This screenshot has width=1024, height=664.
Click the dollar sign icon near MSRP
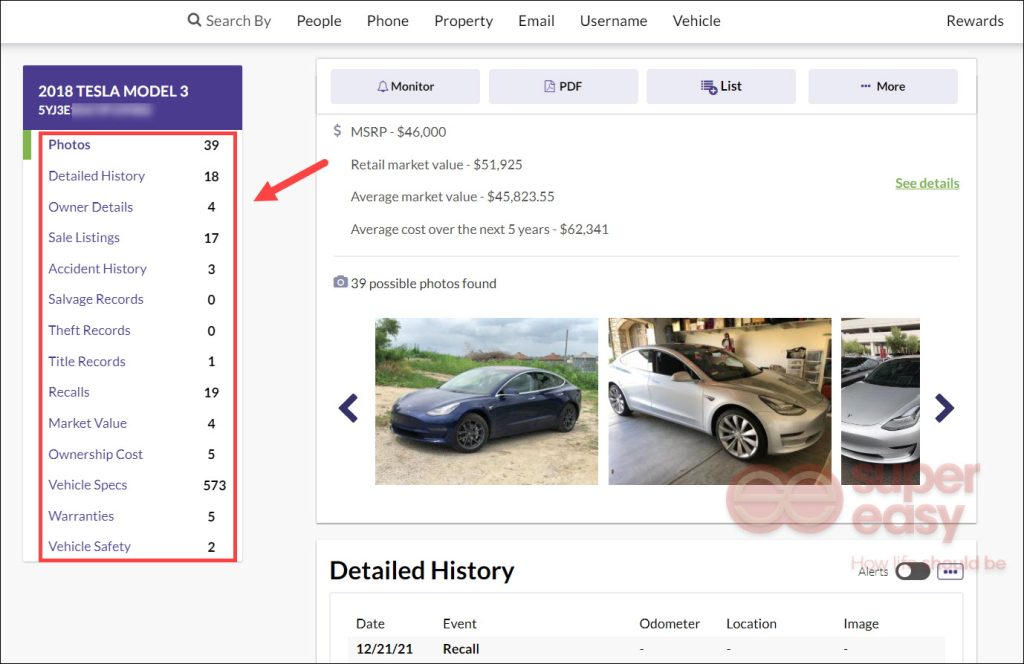click(x=337, y=131)
